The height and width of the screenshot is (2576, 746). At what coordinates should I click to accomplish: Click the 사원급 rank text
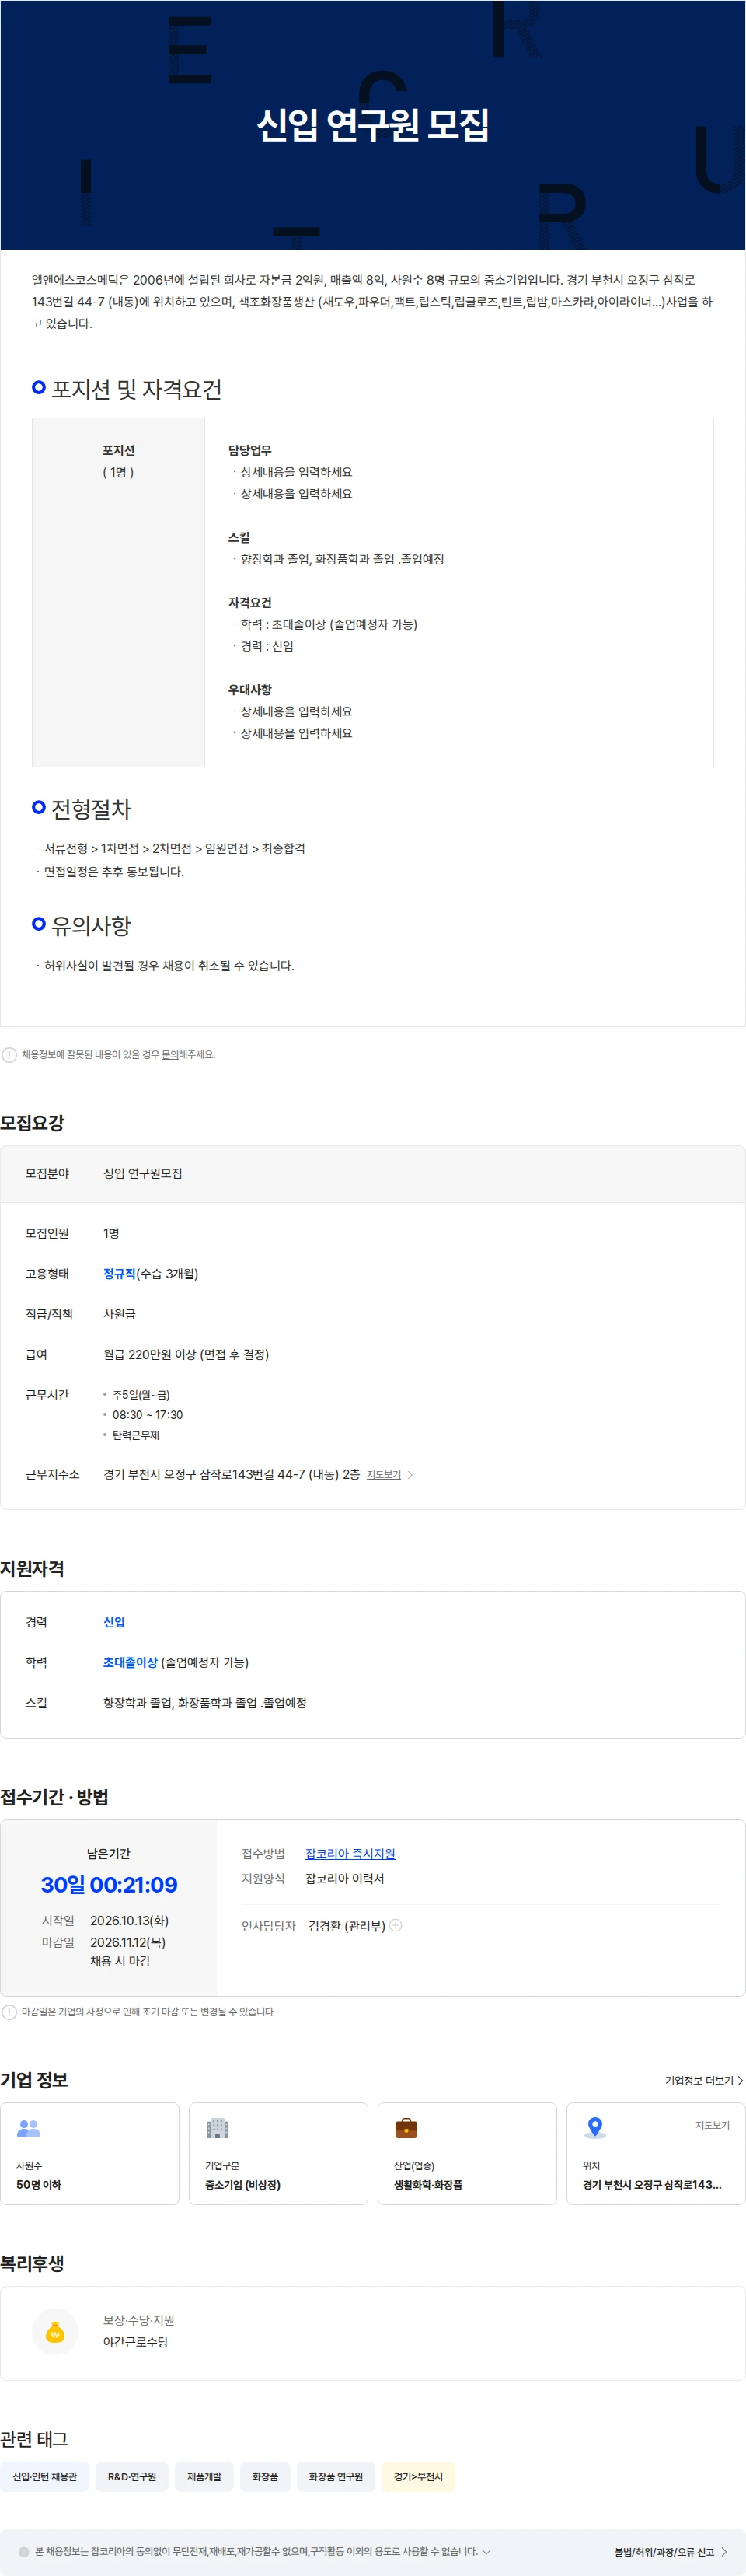click(119, 1313)
